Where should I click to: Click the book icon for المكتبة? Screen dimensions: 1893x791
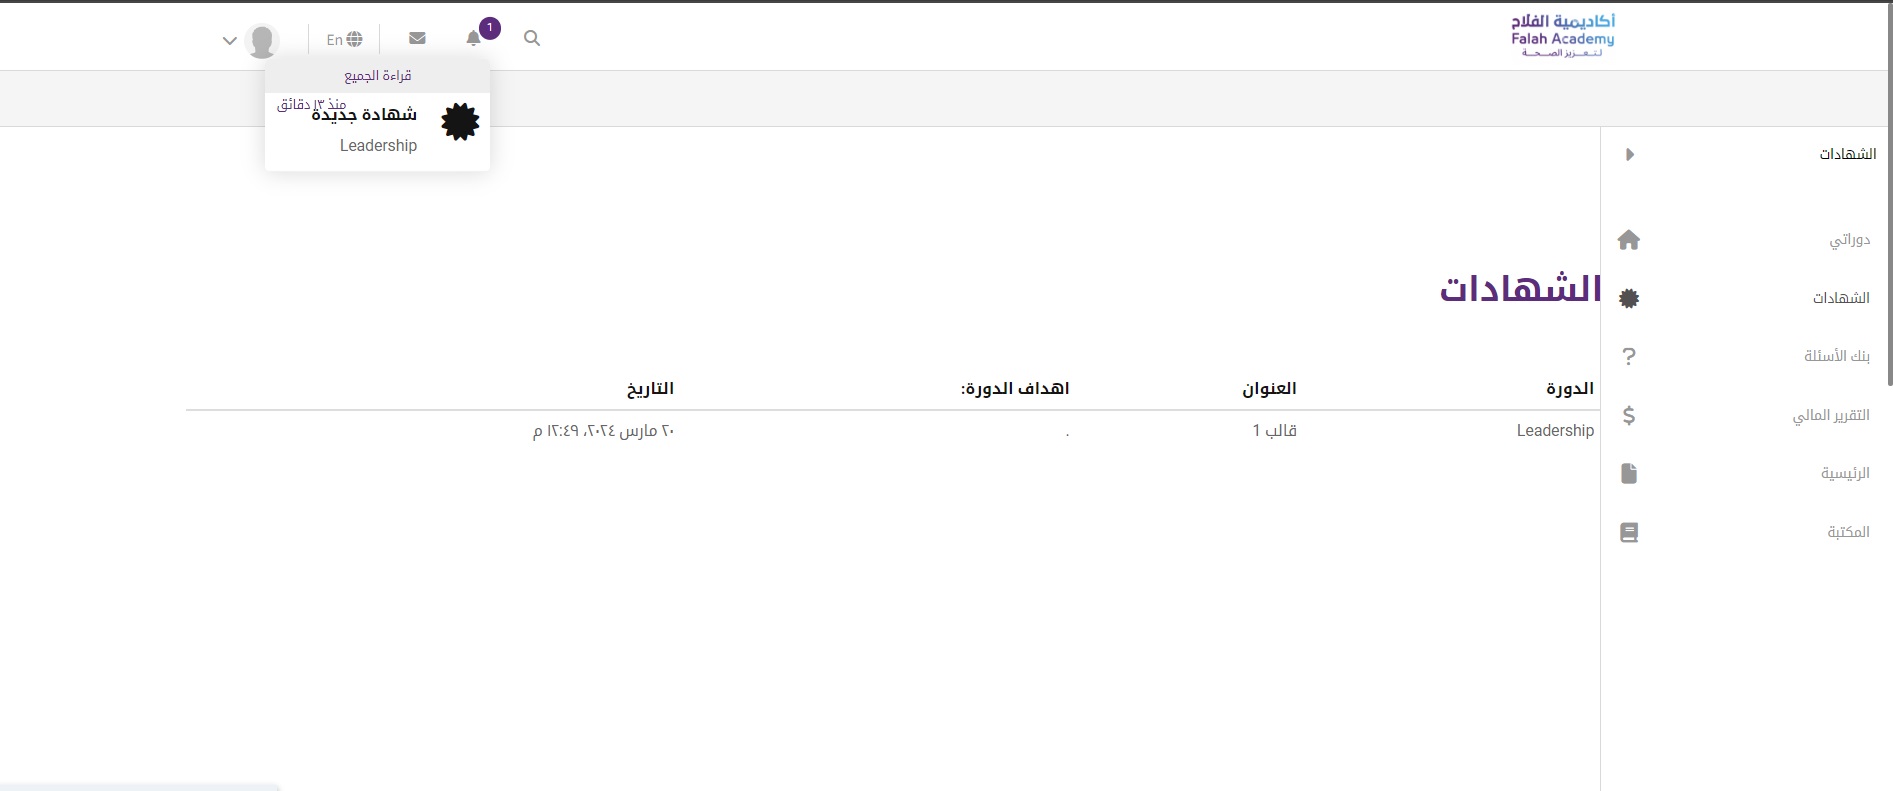coord(1628,532)
